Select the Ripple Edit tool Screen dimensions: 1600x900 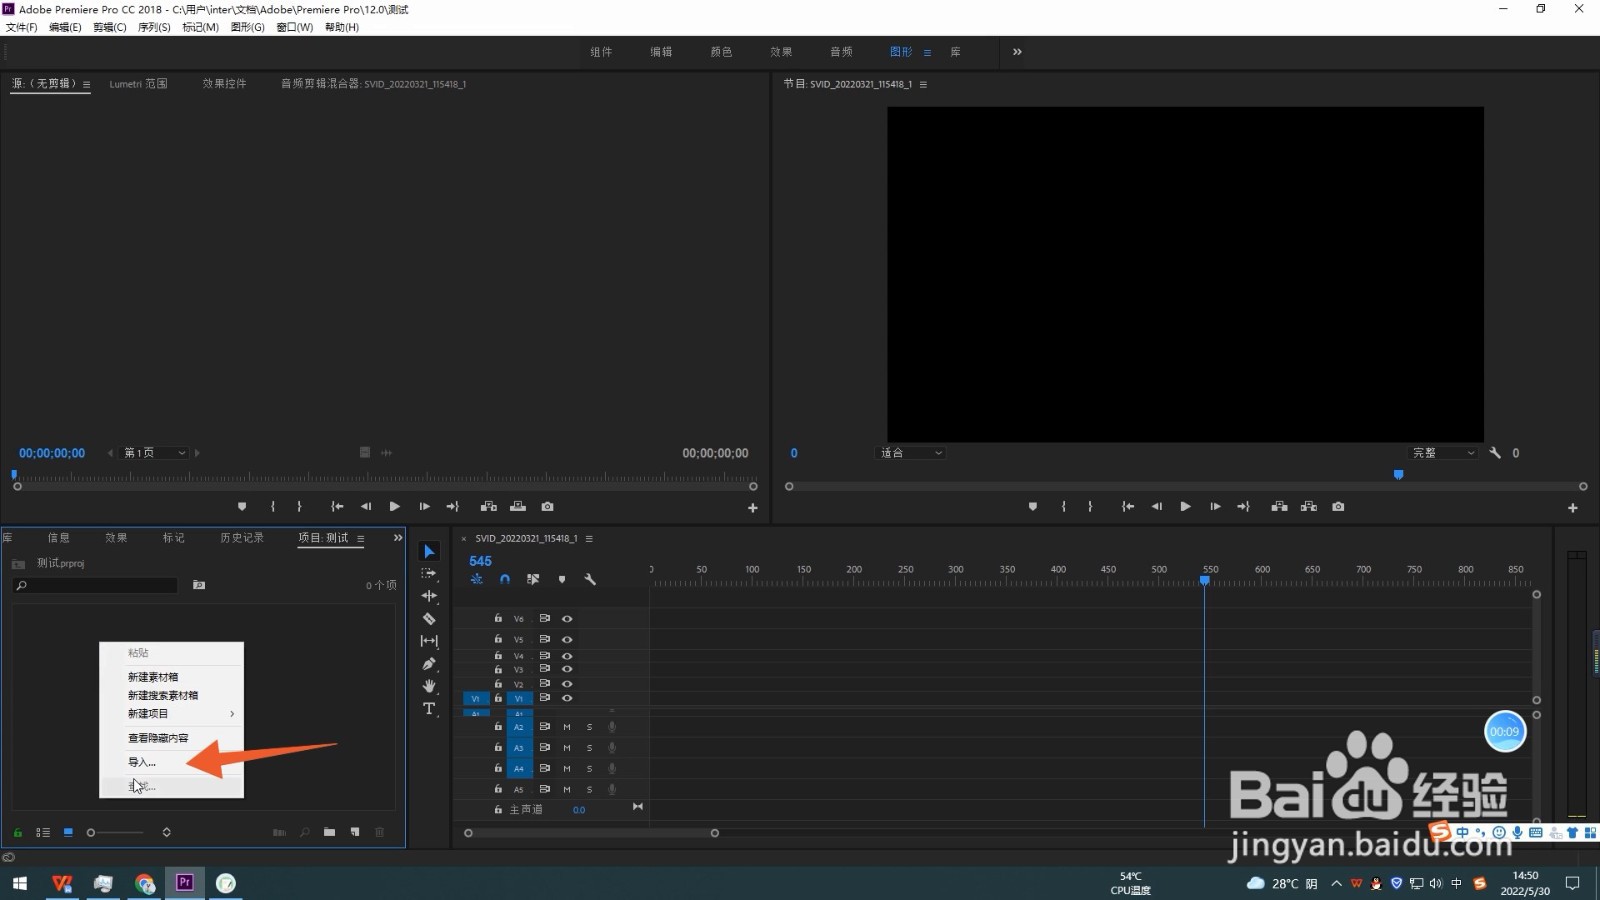tap(429, 596)
